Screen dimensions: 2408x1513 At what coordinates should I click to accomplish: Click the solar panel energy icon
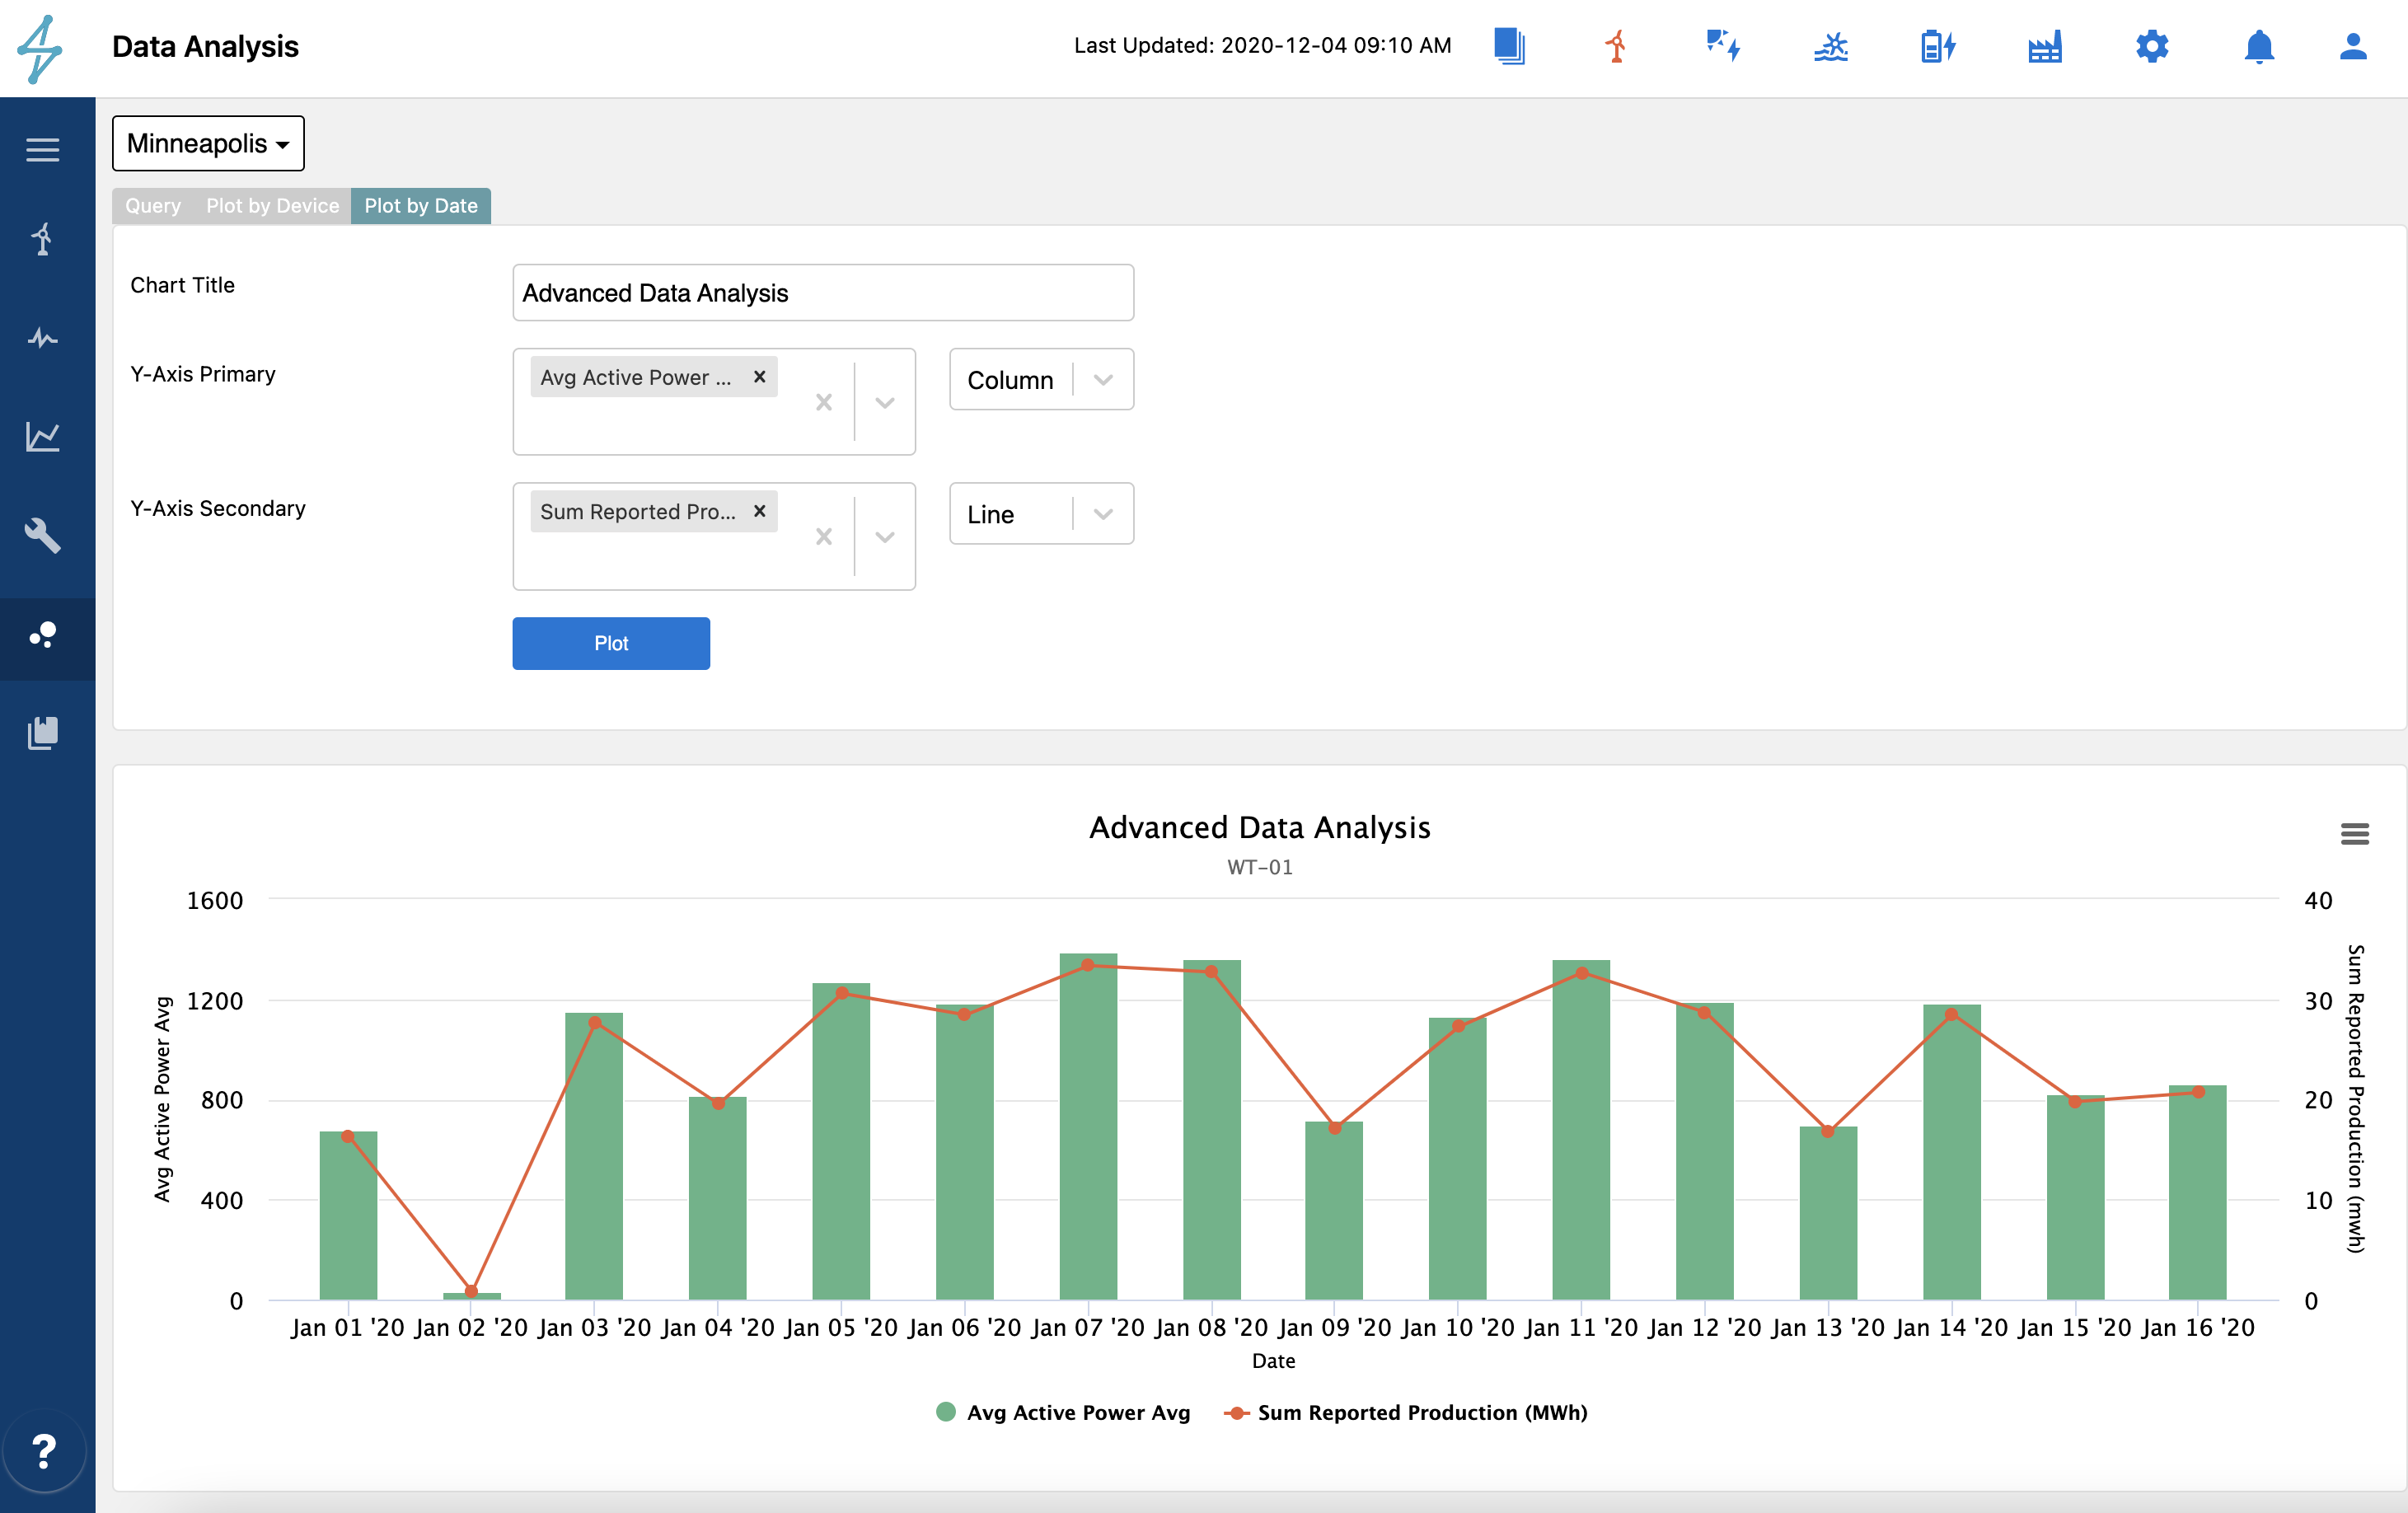(x=1723, y=46)
